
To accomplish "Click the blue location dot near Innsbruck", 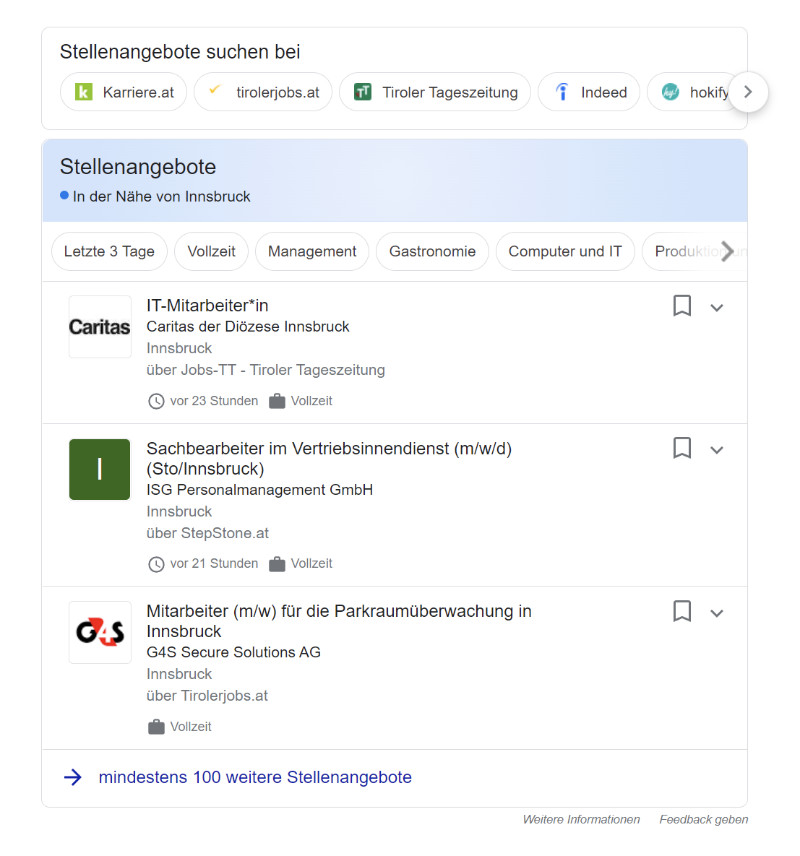I will pos(64,195).
